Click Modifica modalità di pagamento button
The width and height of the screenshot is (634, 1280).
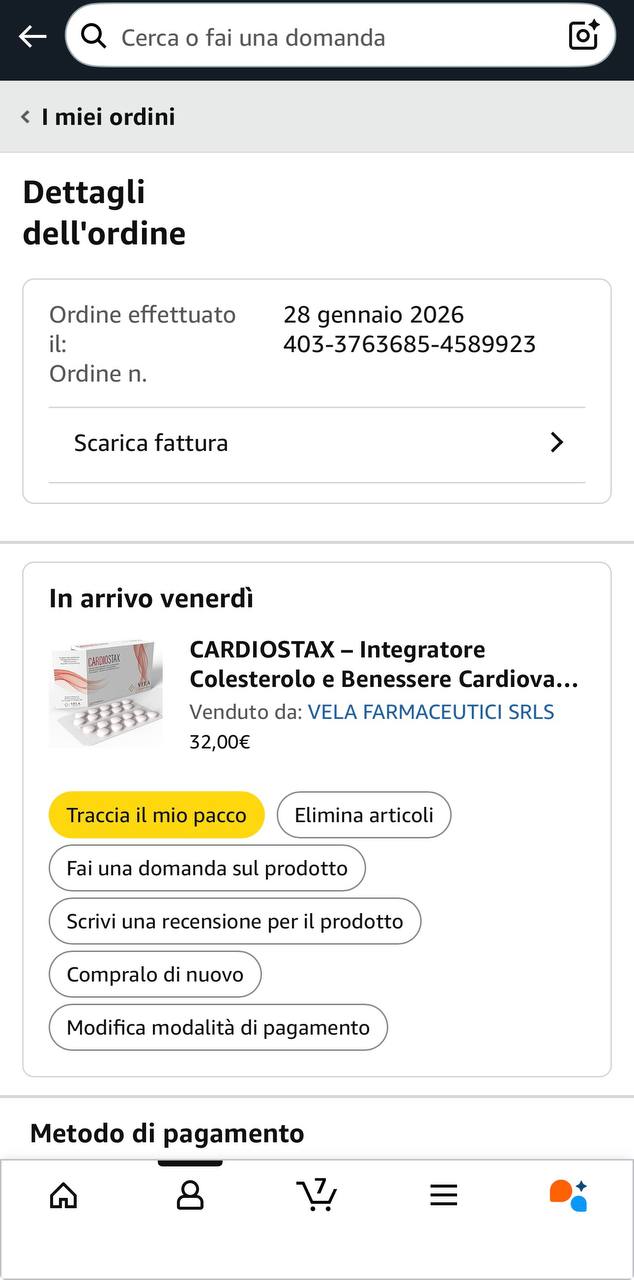pos(218,1027)
